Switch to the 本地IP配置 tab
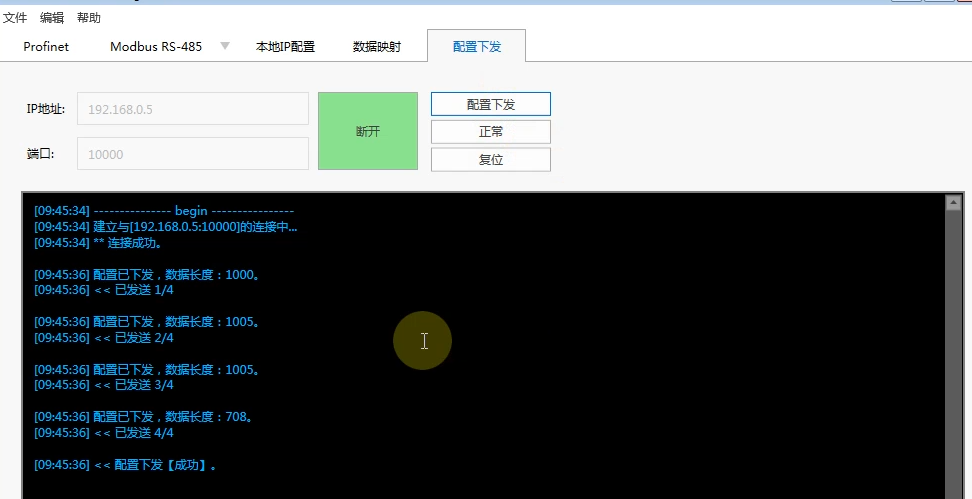The width and height of the screenshot is (972, 499). [x=285, y=46]
